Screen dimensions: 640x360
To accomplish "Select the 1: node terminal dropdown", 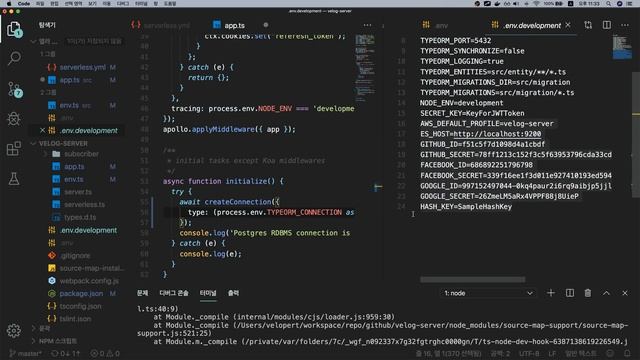I will pos(488,293).
